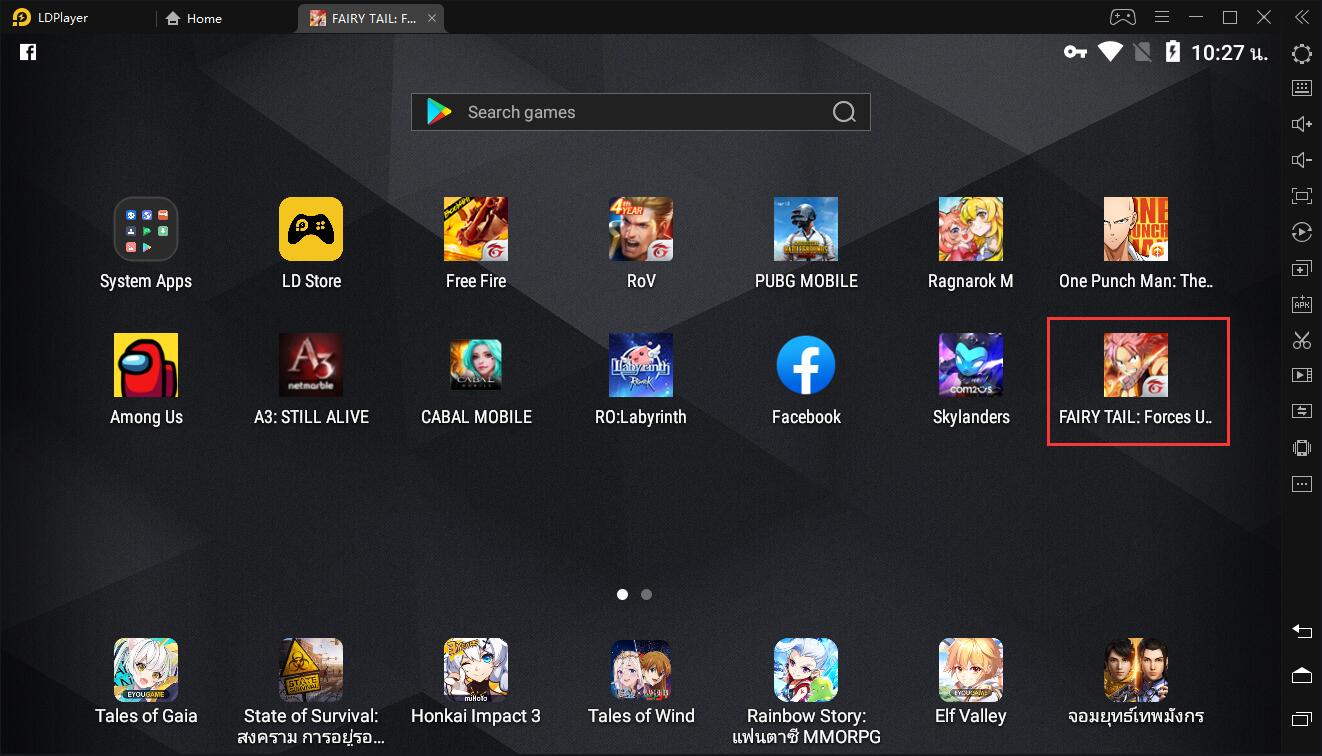Click the clock showing 10:27
This screenshot has width=1322, height=756.
tap(1229, 53)
